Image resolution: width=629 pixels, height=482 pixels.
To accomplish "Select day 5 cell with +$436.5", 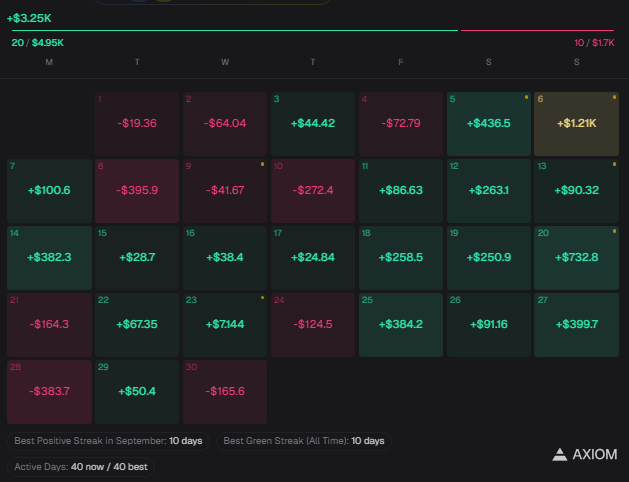I will coord(489,124).
